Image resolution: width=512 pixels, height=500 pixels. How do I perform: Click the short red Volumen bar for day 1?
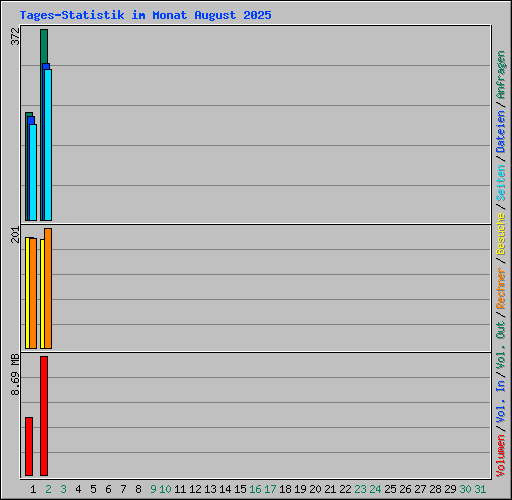(29, 446)
